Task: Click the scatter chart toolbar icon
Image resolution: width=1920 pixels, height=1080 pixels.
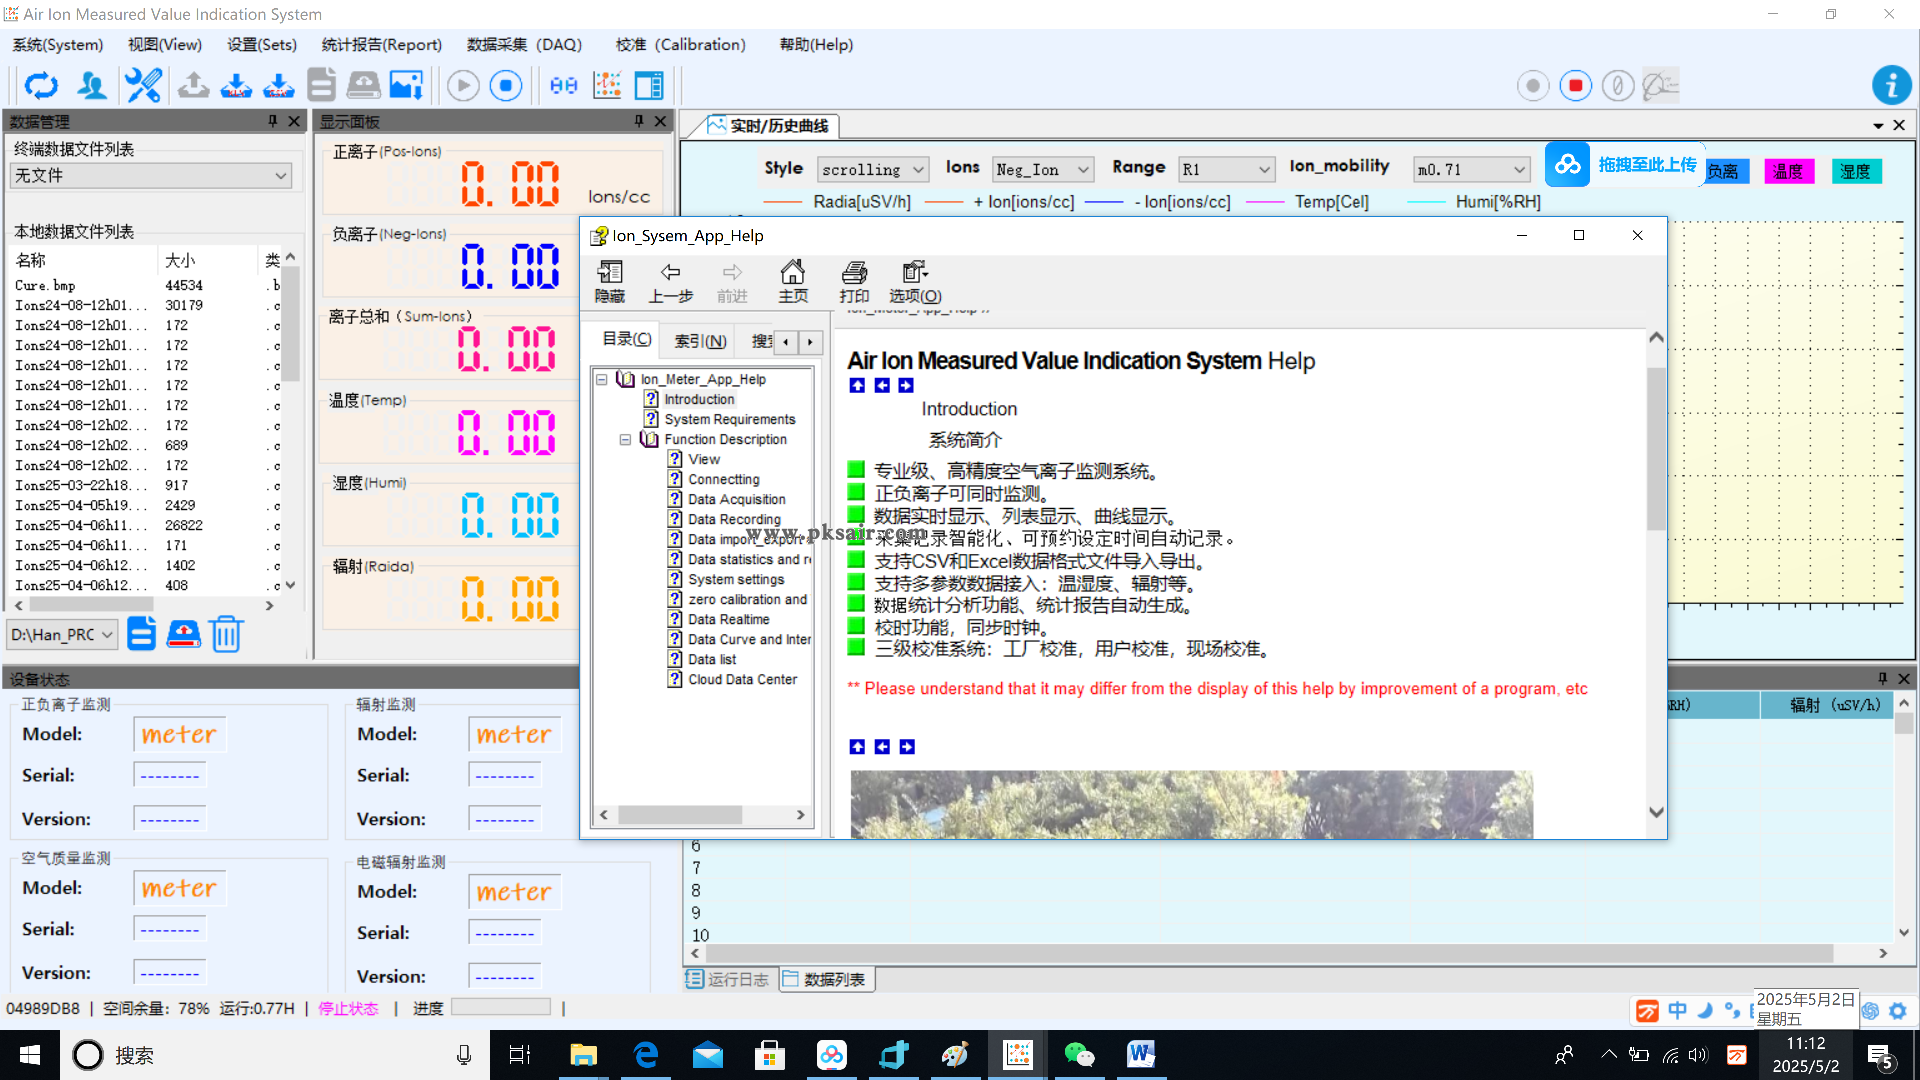Action: pos(607,86)
